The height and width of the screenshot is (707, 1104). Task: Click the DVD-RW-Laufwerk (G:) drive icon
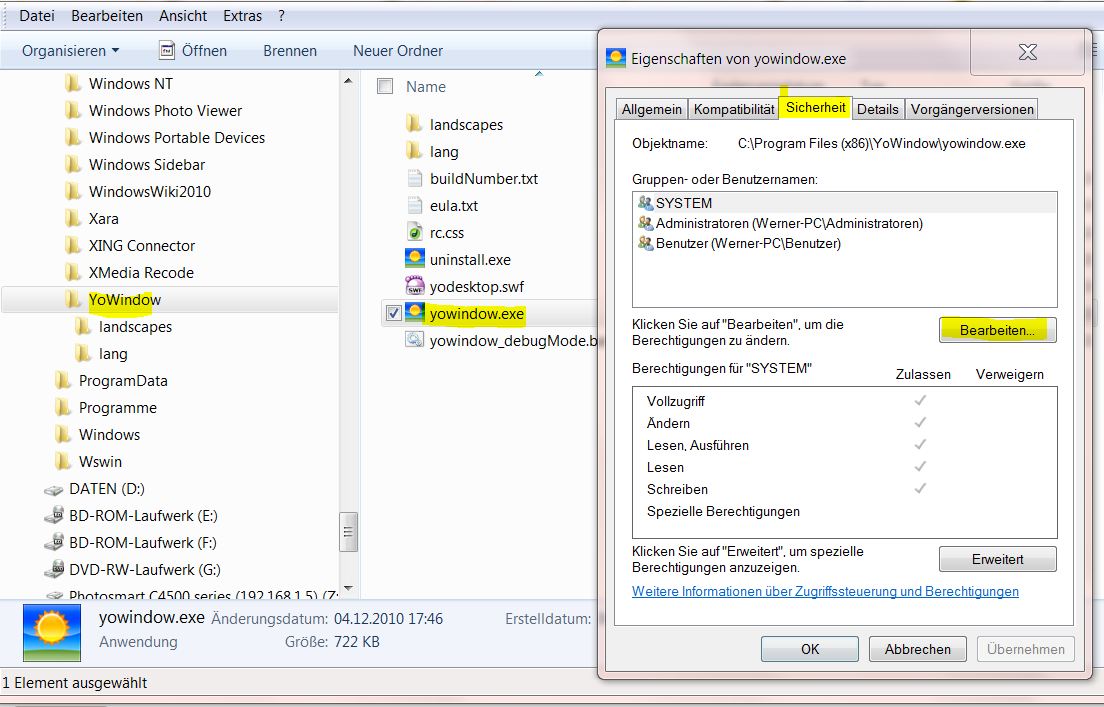(x=54, y=570)
